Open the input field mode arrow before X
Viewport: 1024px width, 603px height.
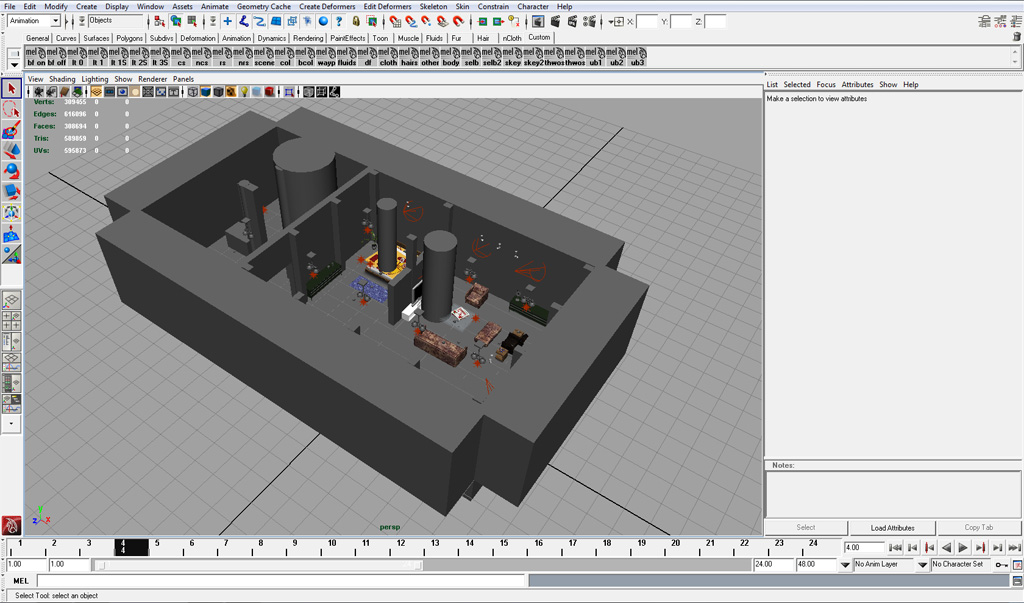point(615,22)
